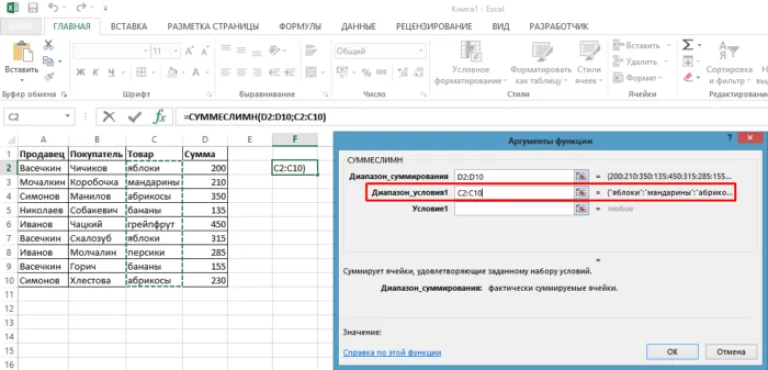This screenshot has height=370, width=768.
Task: Open the font name combo box
Action: (111, 51)
